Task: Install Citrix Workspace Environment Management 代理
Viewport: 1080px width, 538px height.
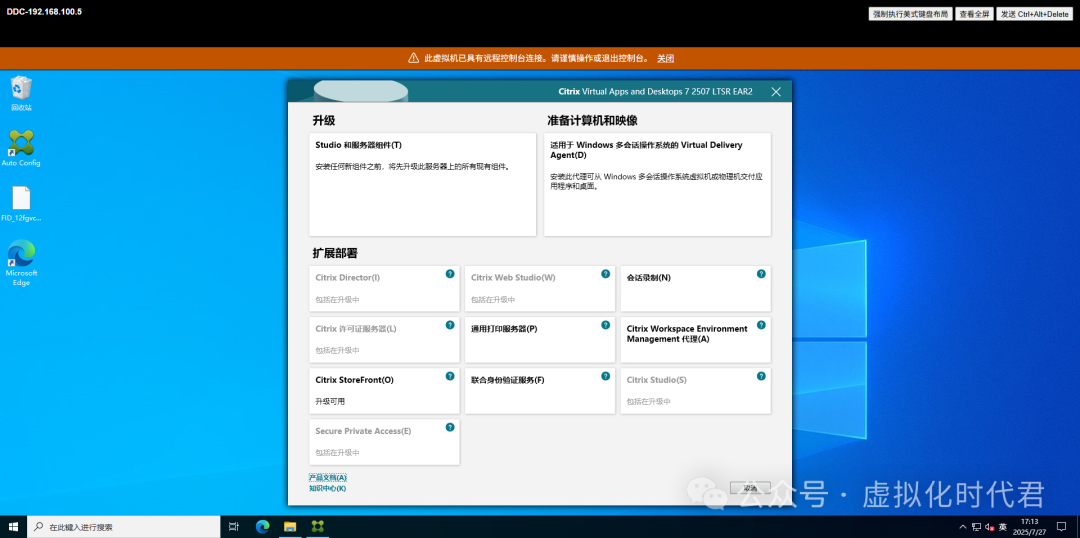Action: [696, 340]
